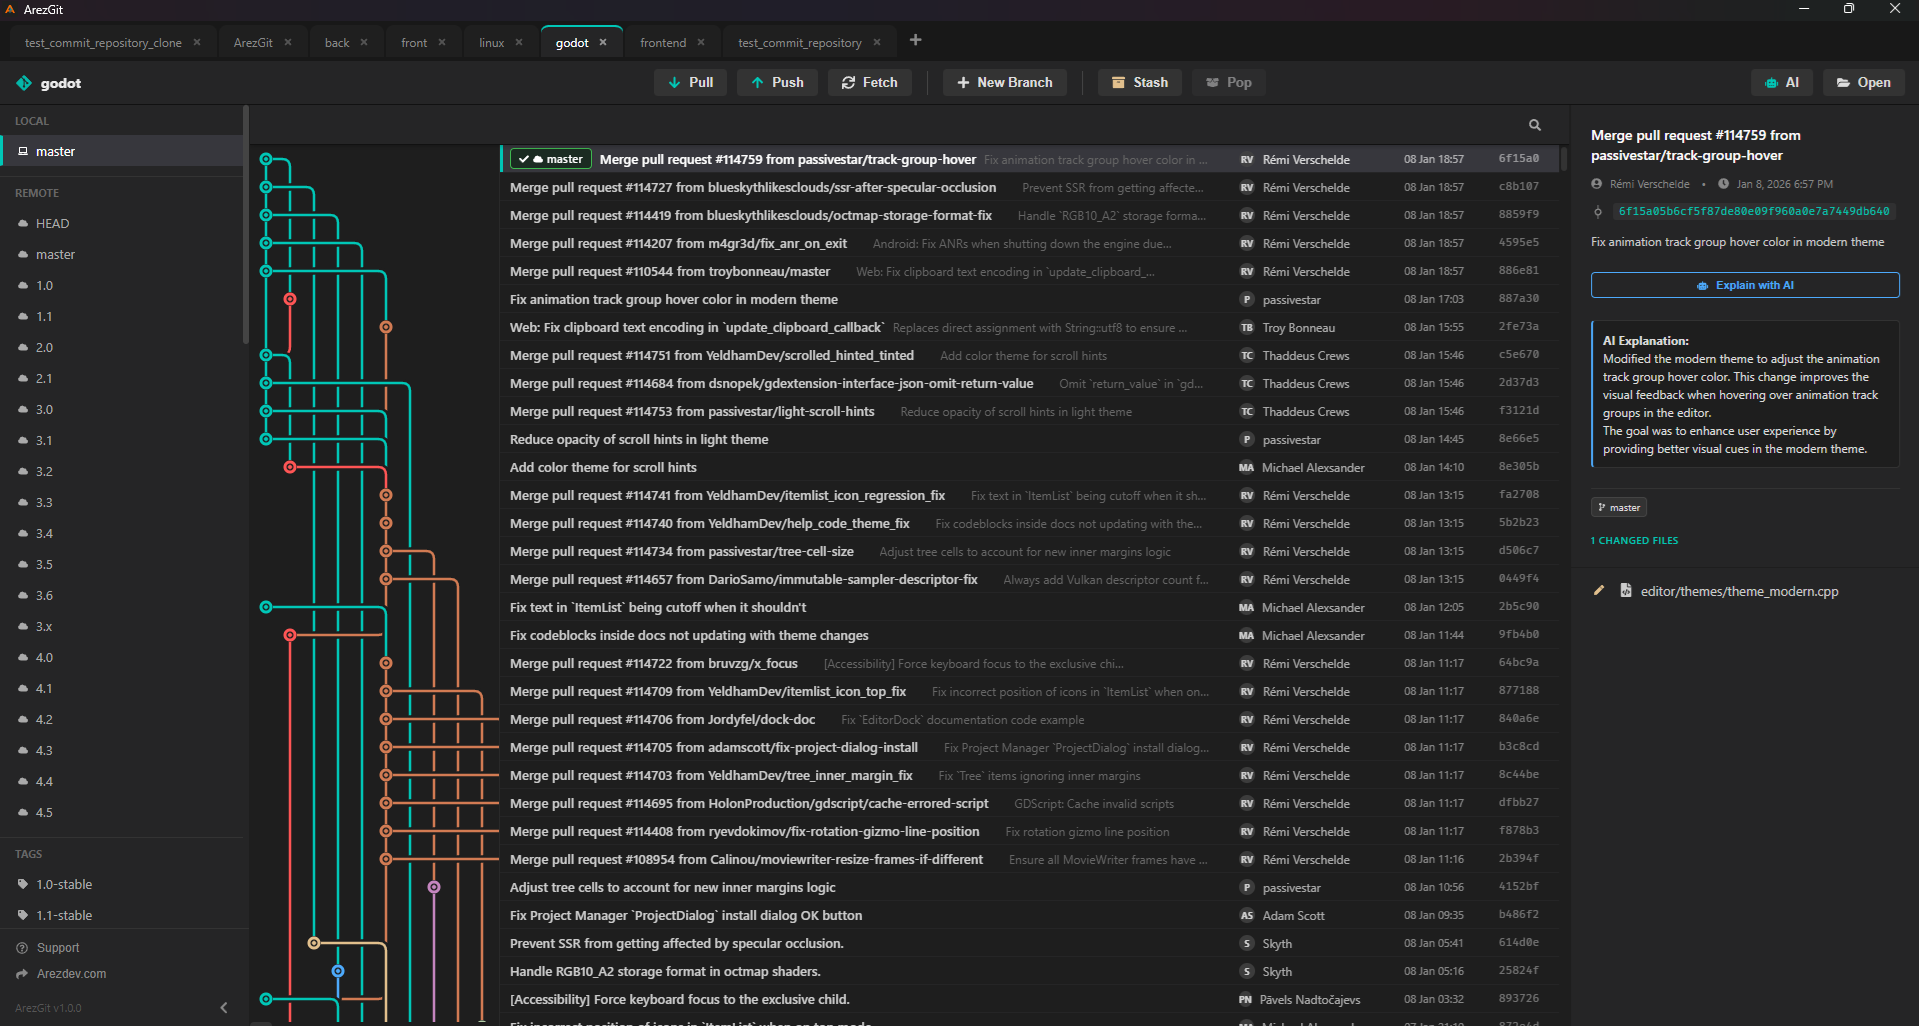Click the commit search magnifier icon
The width and height of the screenshot is (1919, 1026).
[1535, 124]
